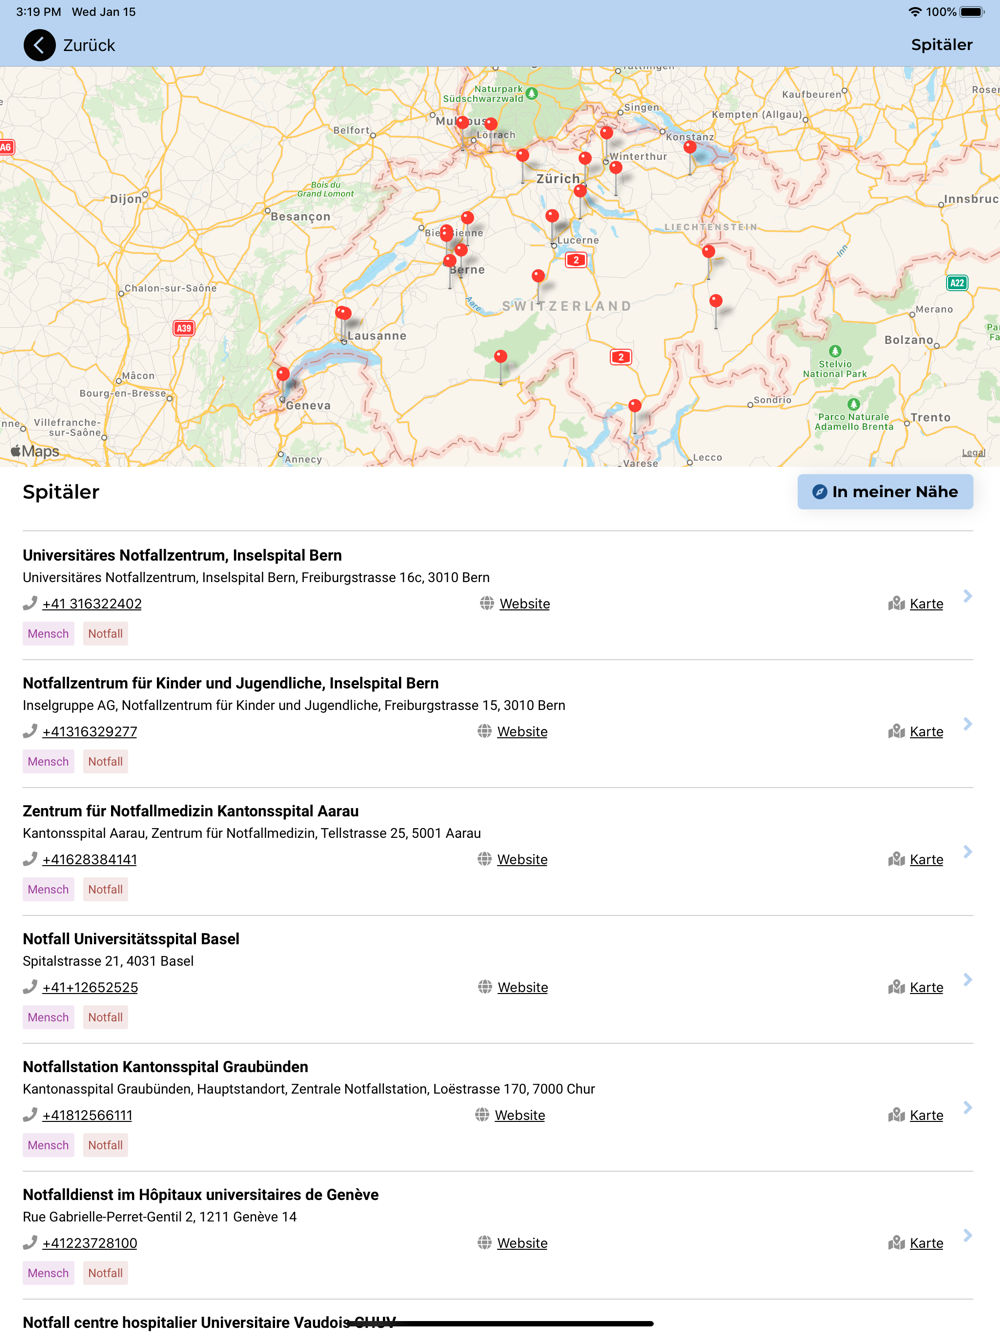1000x1334 pixels.
Task: Tap map icon for Universitäres Notfallzentrum Bern
Action: [x=897, y=603]
